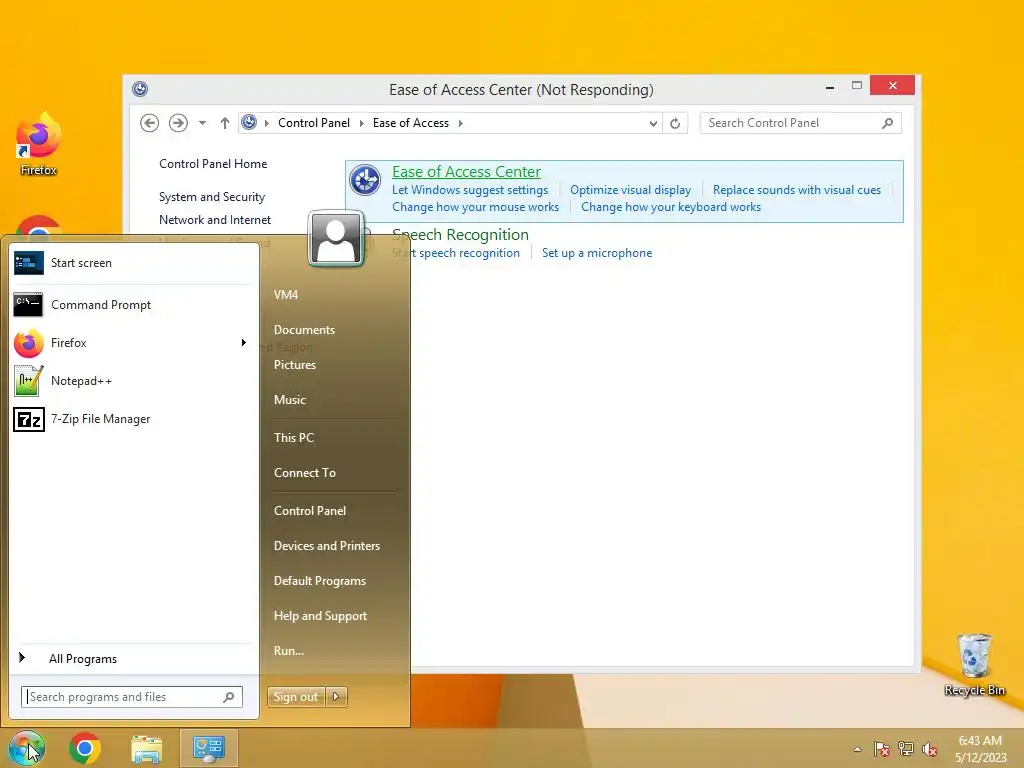The image size is (1024, 768).
Task: Open the Recycle Bin on desktop
Action: pos(974,665)
